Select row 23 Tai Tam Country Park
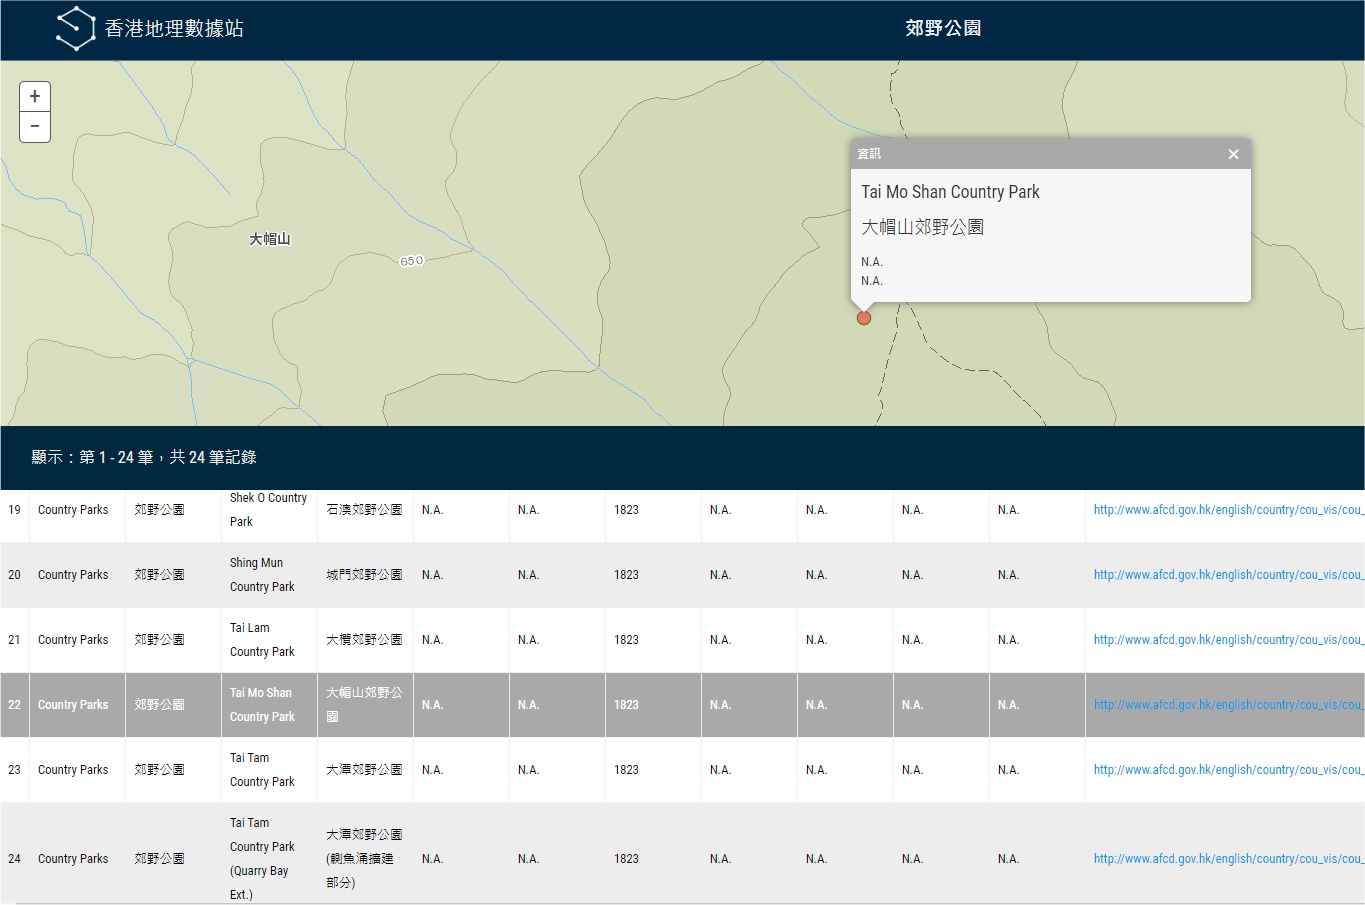The image size is (1365, 905). pyautogui.click(x=262, y=770)
